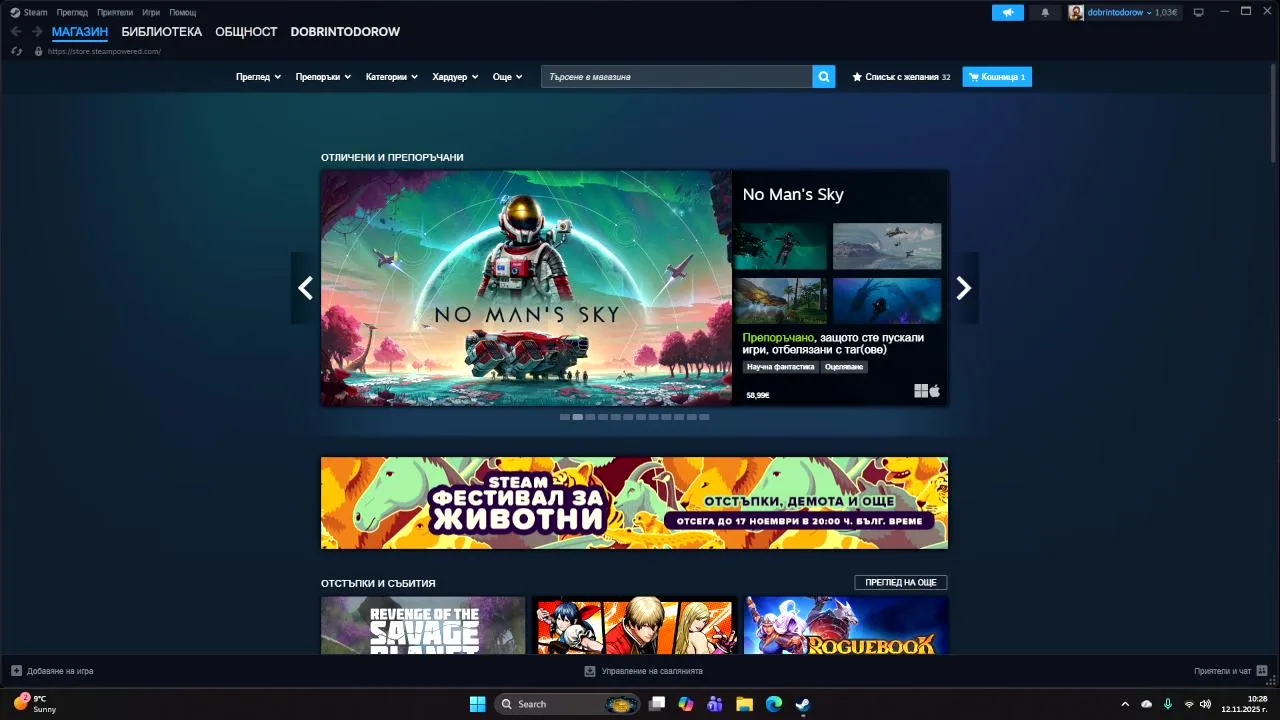Click the Оцеляване tag
The width and height of the screenshot is (1280, 720).
pos(844,367)
